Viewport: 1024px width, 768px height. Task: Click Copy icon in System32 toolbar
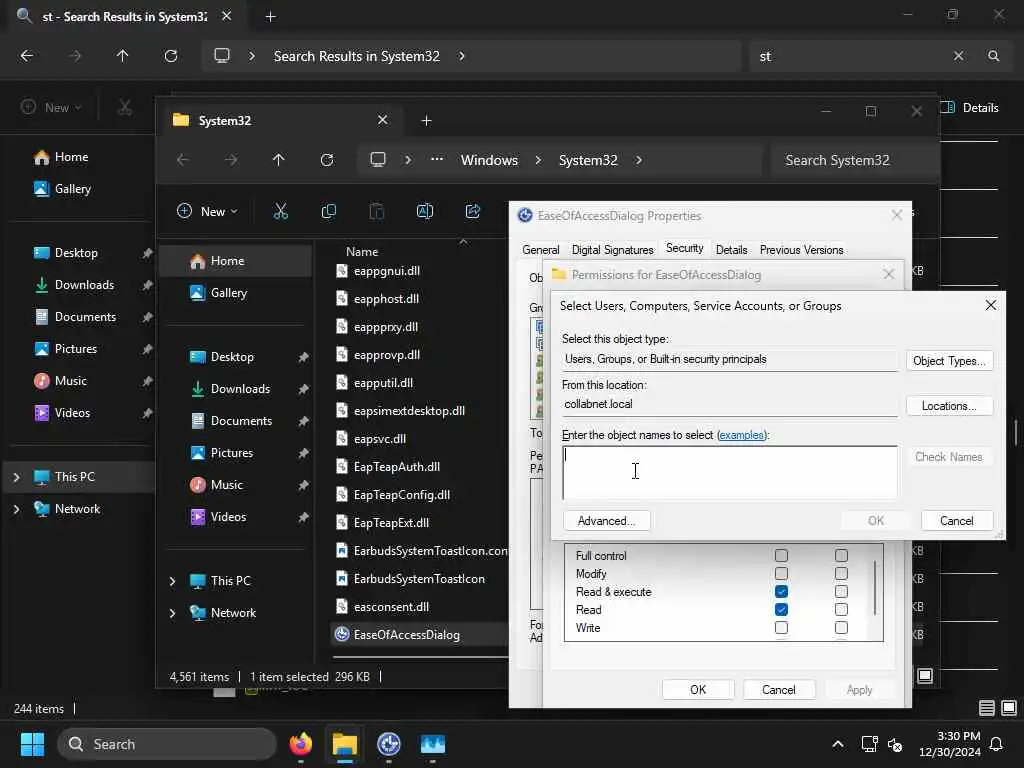click(328, 211)
